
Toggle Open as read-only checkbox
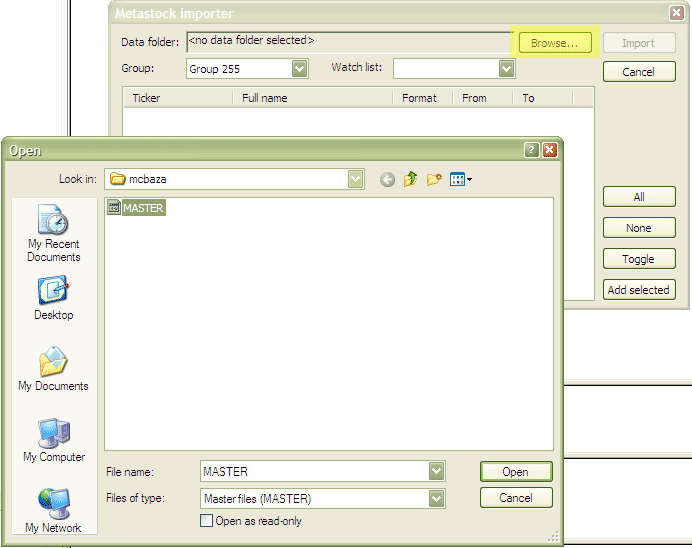pos(206,521)
